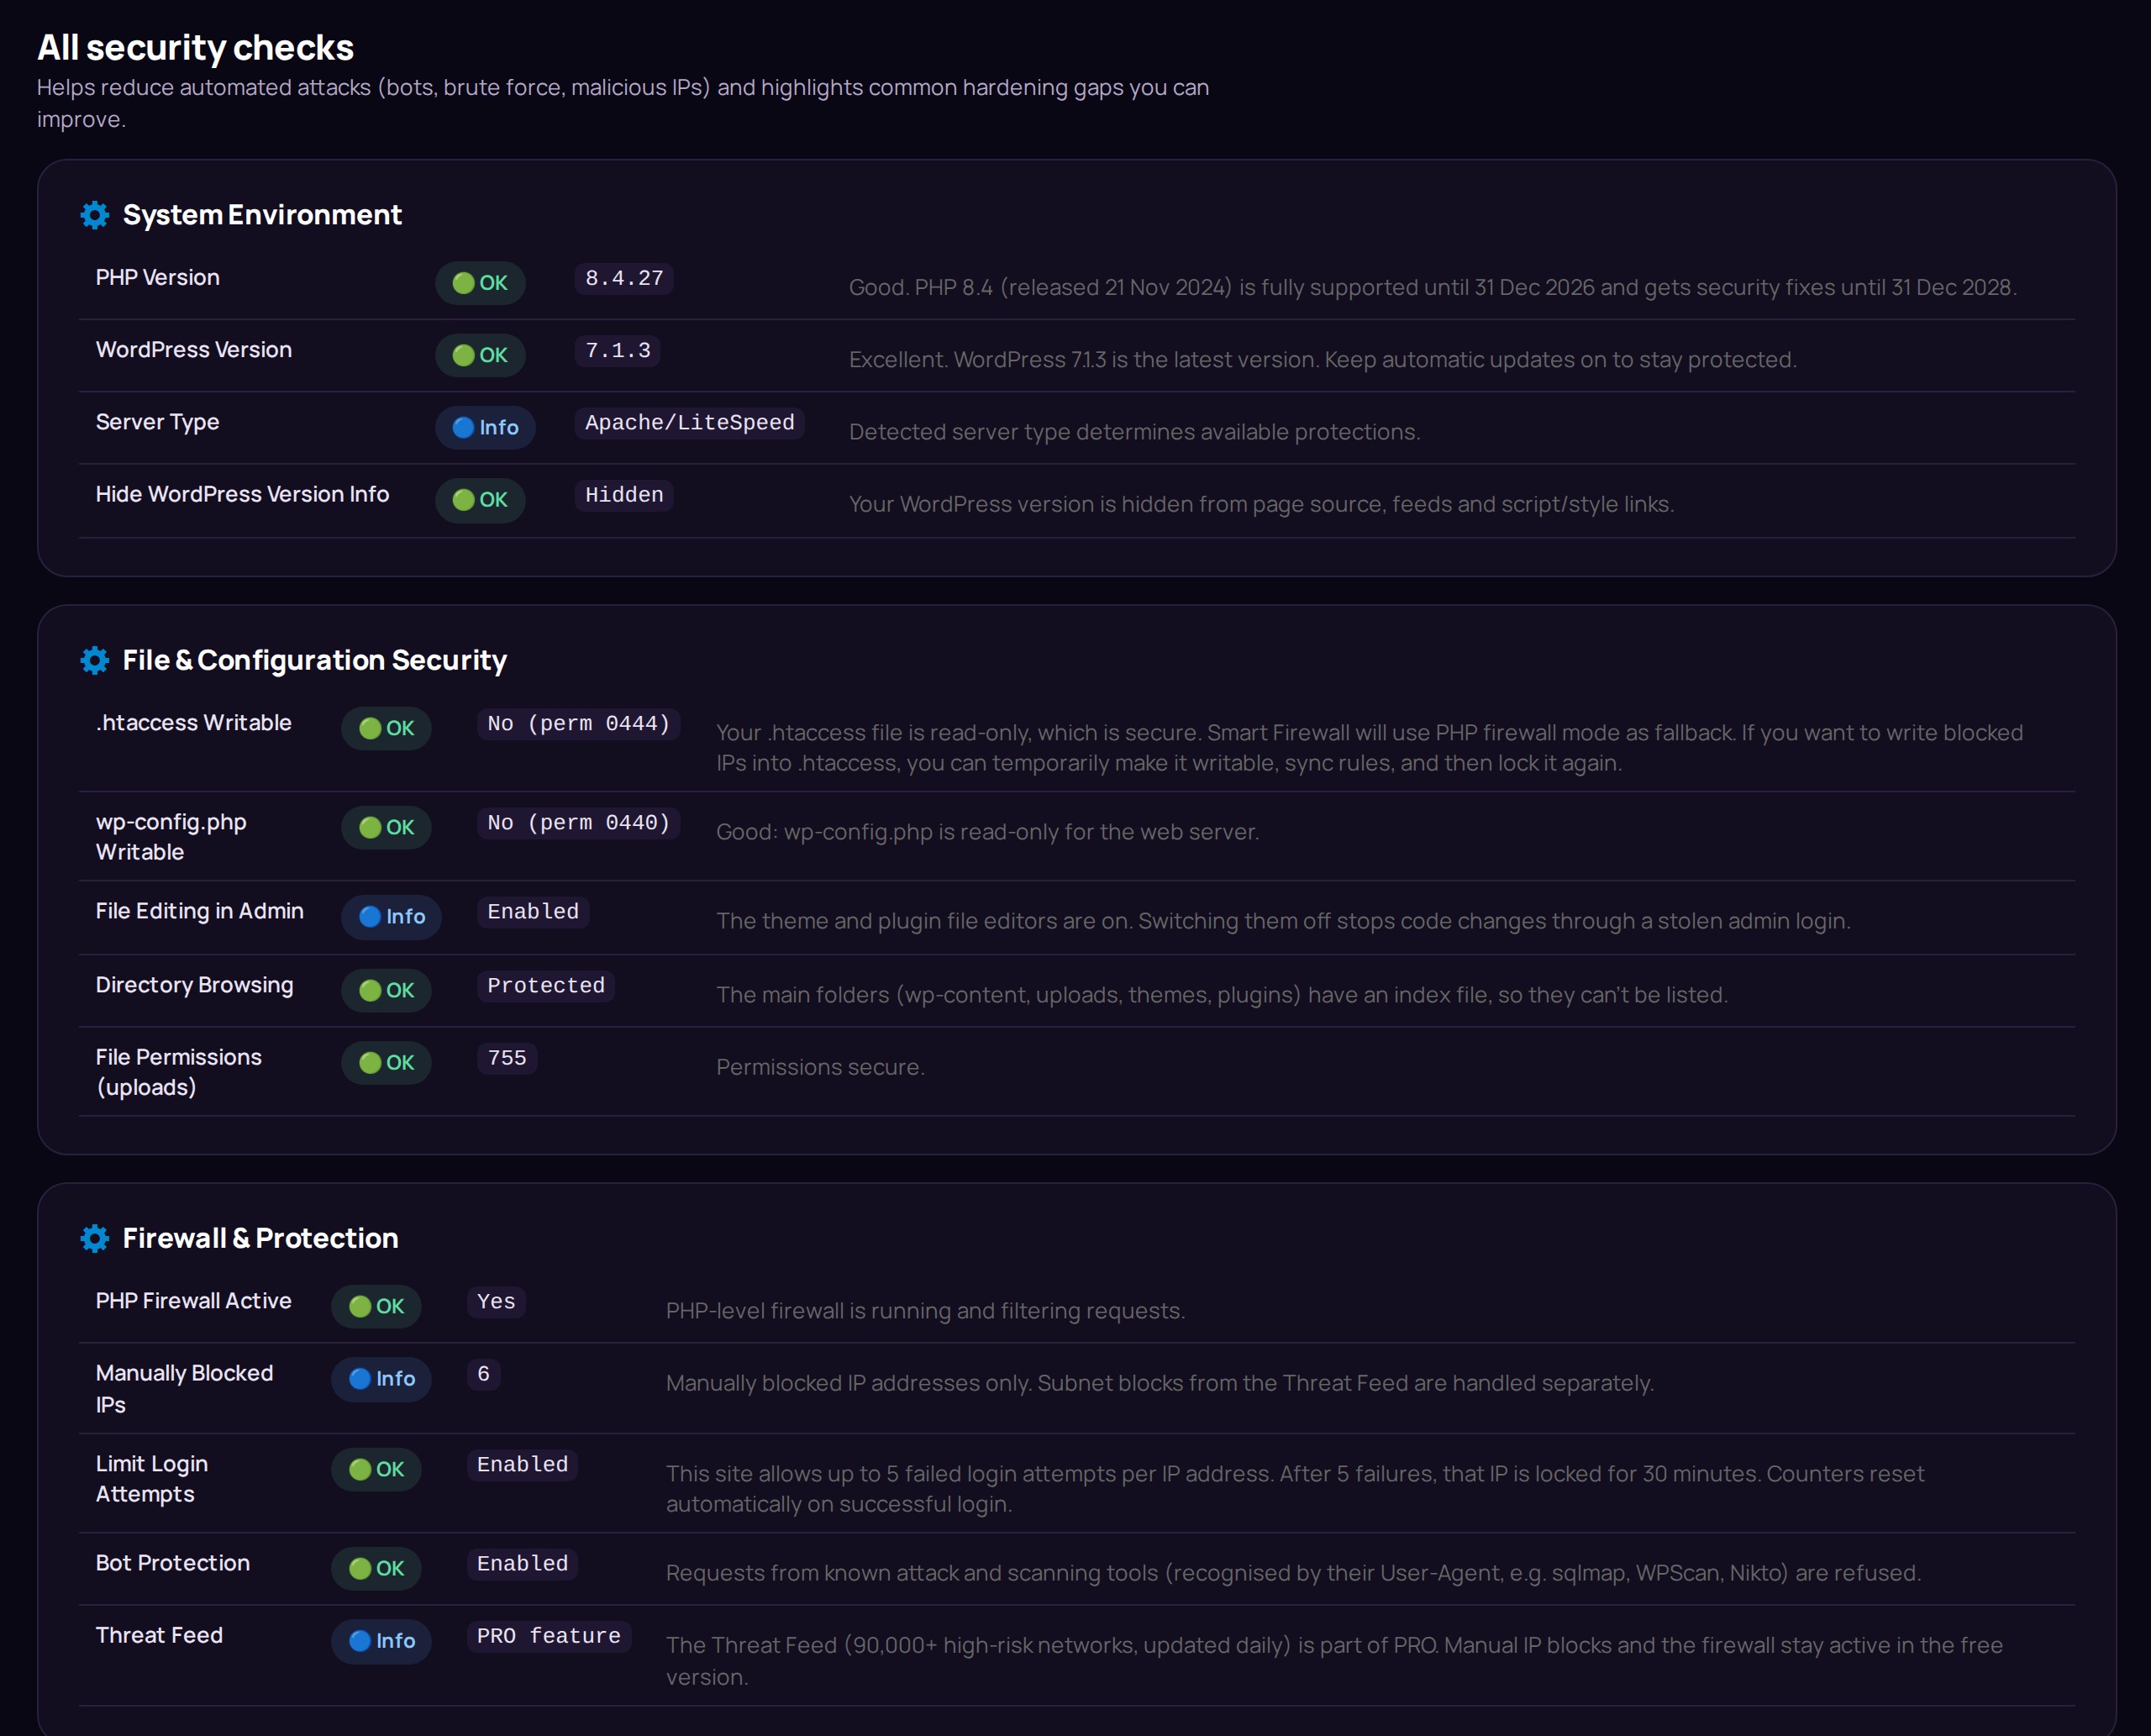
Task: Click the Directory Browsing row label
Action: (x=195, y=985)
